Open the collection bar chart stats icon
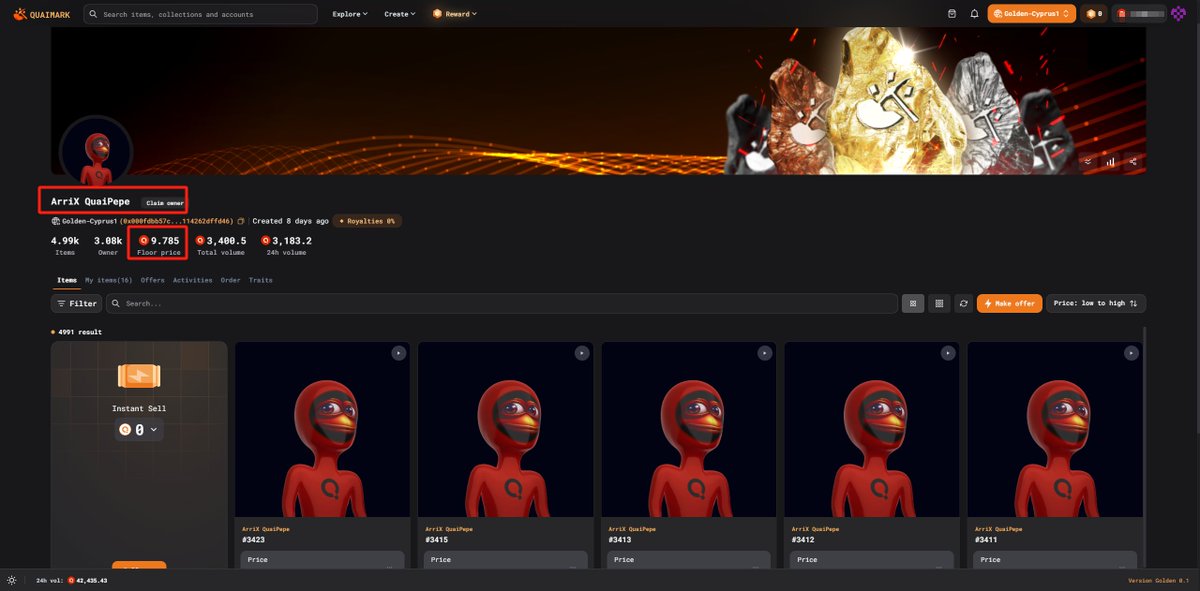The image size is (1200, 591). (x=1110, y=161)
